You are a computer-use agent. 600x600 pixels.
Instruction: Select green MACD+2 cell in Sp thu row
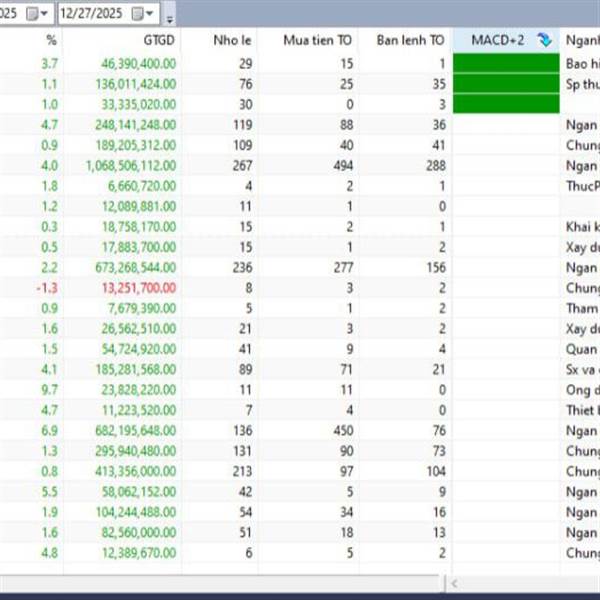506,83
